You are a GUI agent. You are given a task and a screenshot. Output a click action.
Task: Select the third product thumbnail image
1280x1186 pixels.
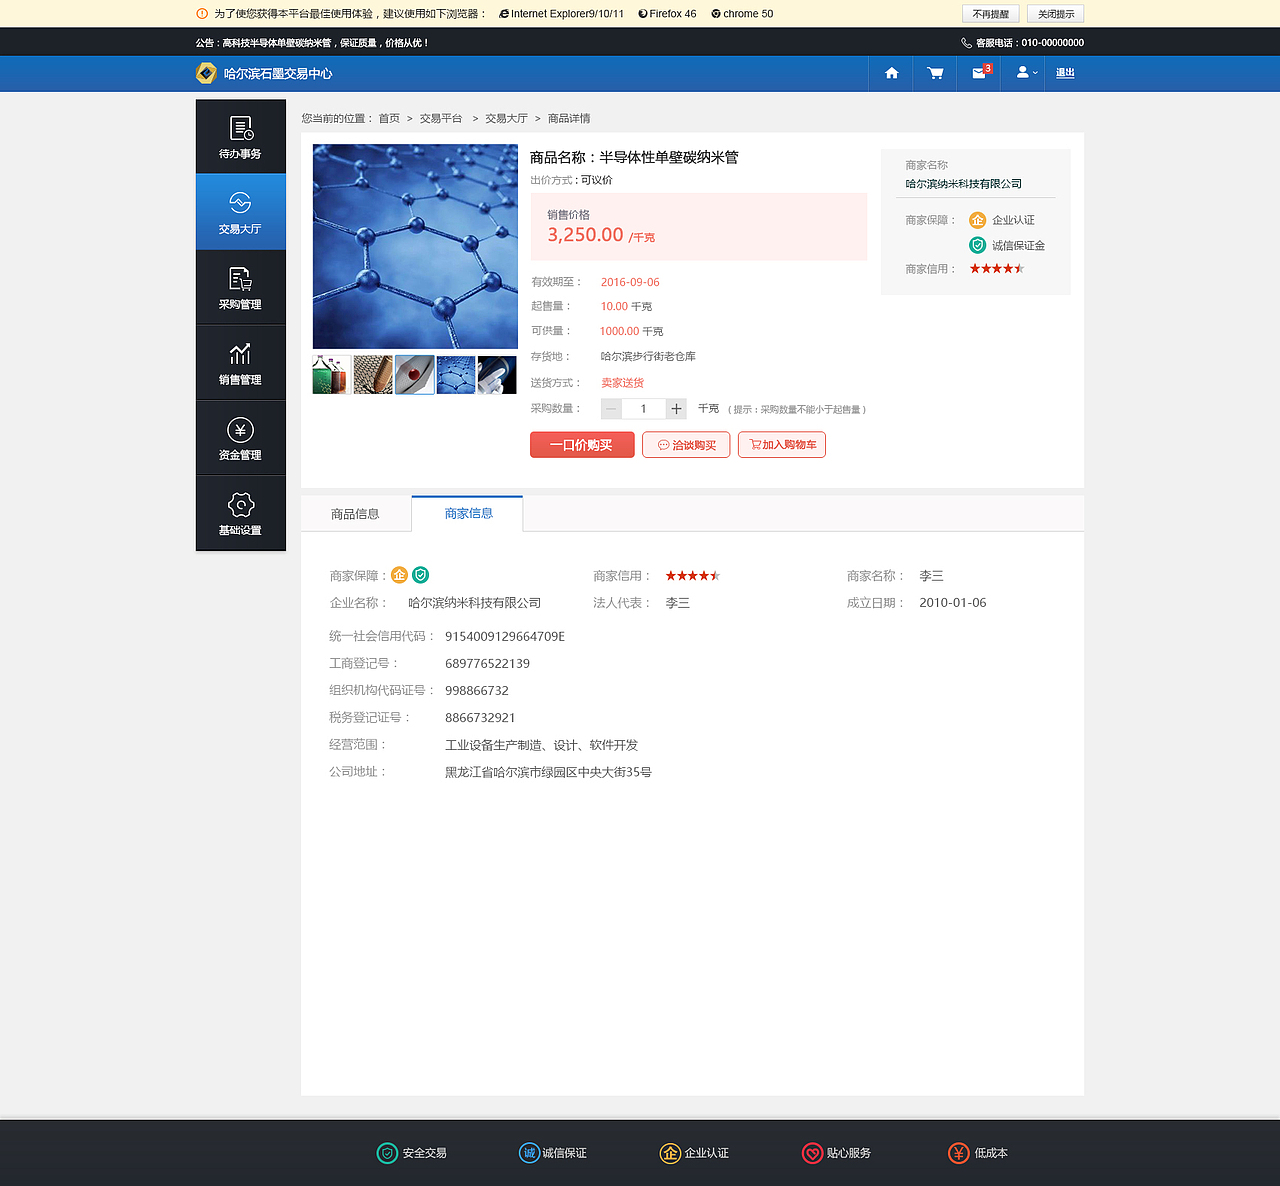pyautogui.click(x=414, y=374)
